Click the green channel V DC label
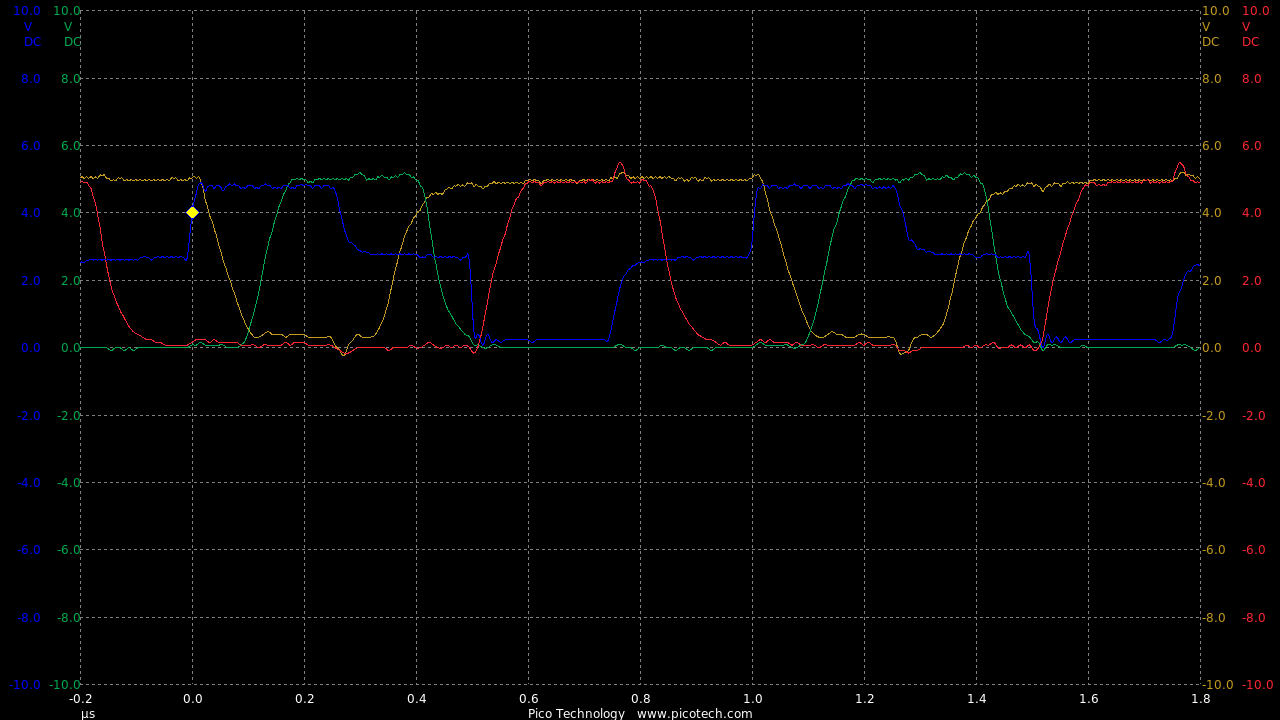This screenshot has height=720, width=1280. [70, 35]
